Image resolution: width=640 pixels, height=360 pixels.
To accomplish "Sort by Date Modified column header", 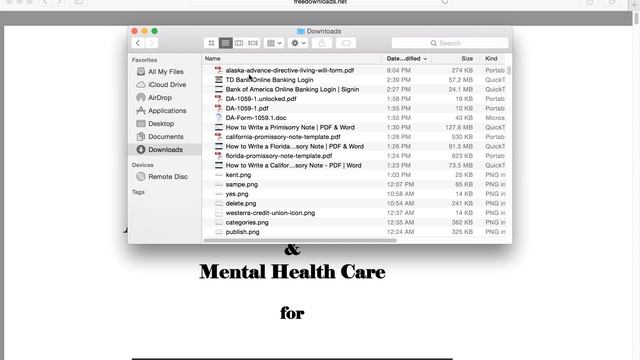I will pos(407,59).
